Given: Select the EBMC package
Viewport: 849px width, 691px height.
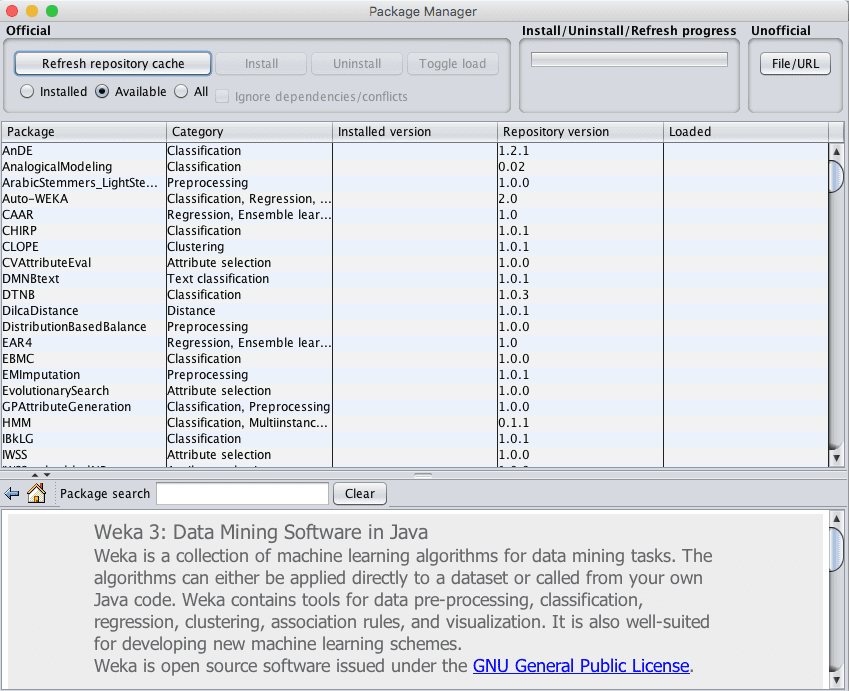Looking at the screenshot, I should 415,358.
